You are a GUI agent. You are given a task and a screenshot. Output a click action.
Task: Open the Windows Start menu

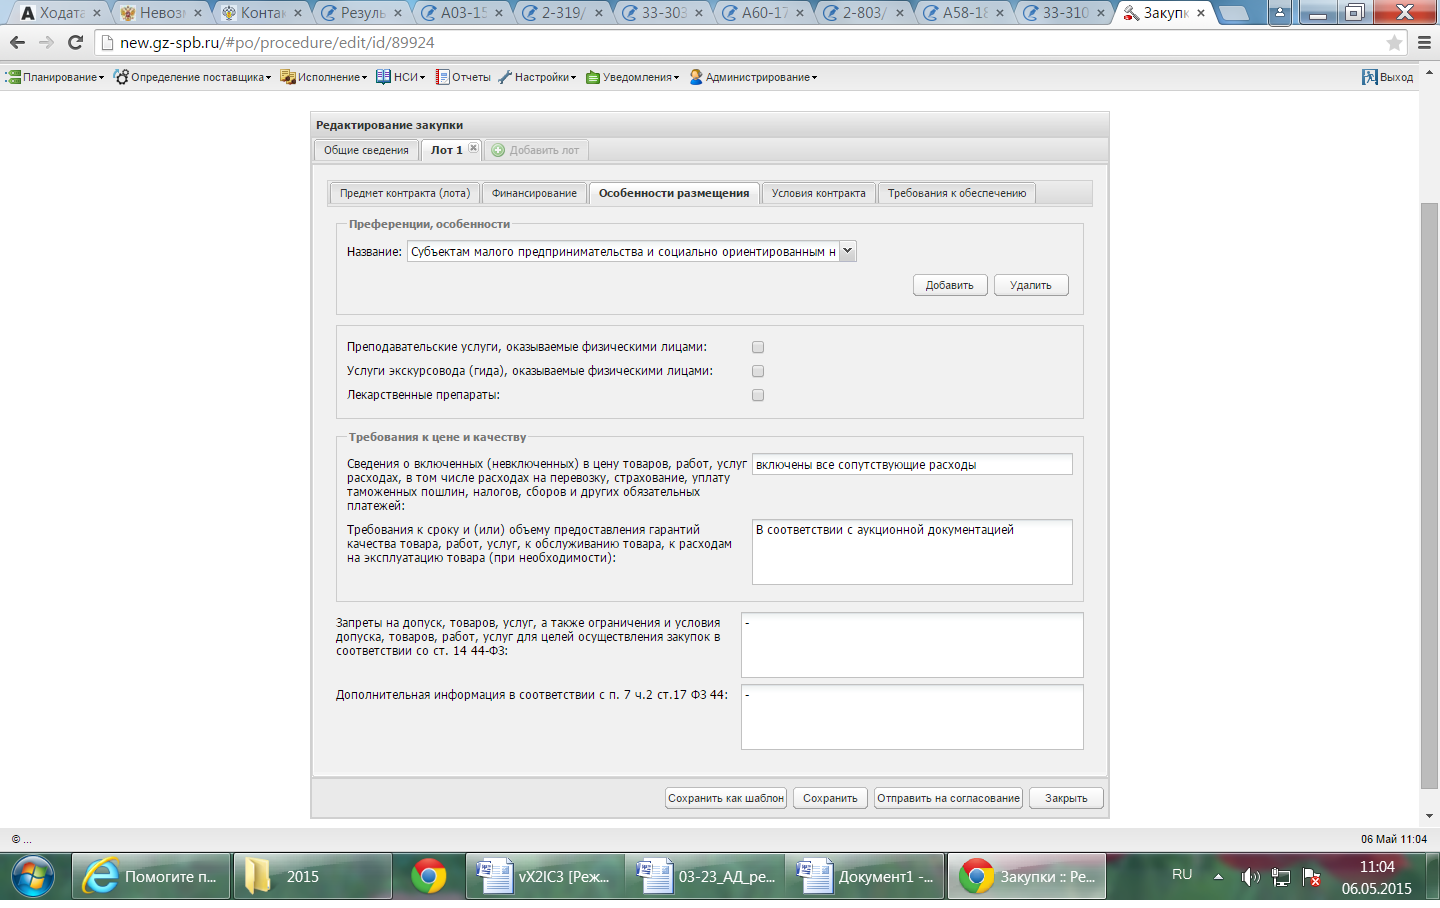coord(33,877)
